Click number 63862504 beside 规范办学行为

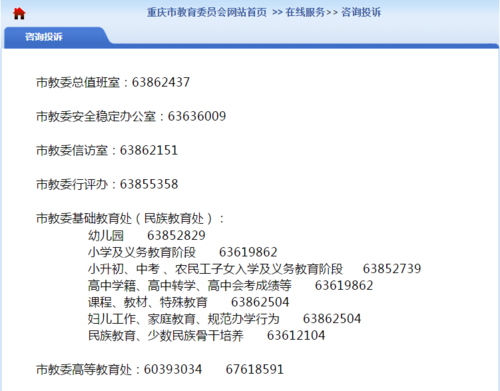pos(332,319)
